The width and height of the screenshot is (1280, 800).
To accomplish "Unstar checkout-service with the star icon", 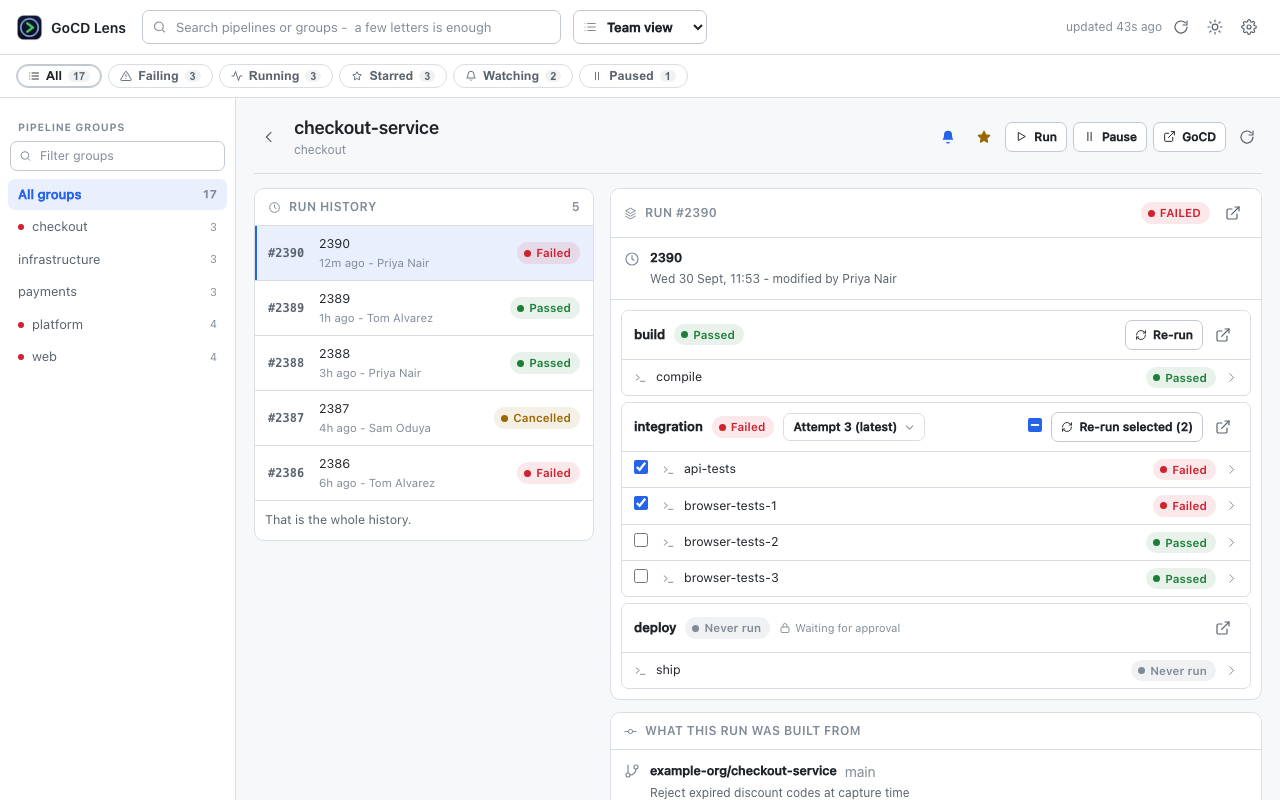I will 984,137.
